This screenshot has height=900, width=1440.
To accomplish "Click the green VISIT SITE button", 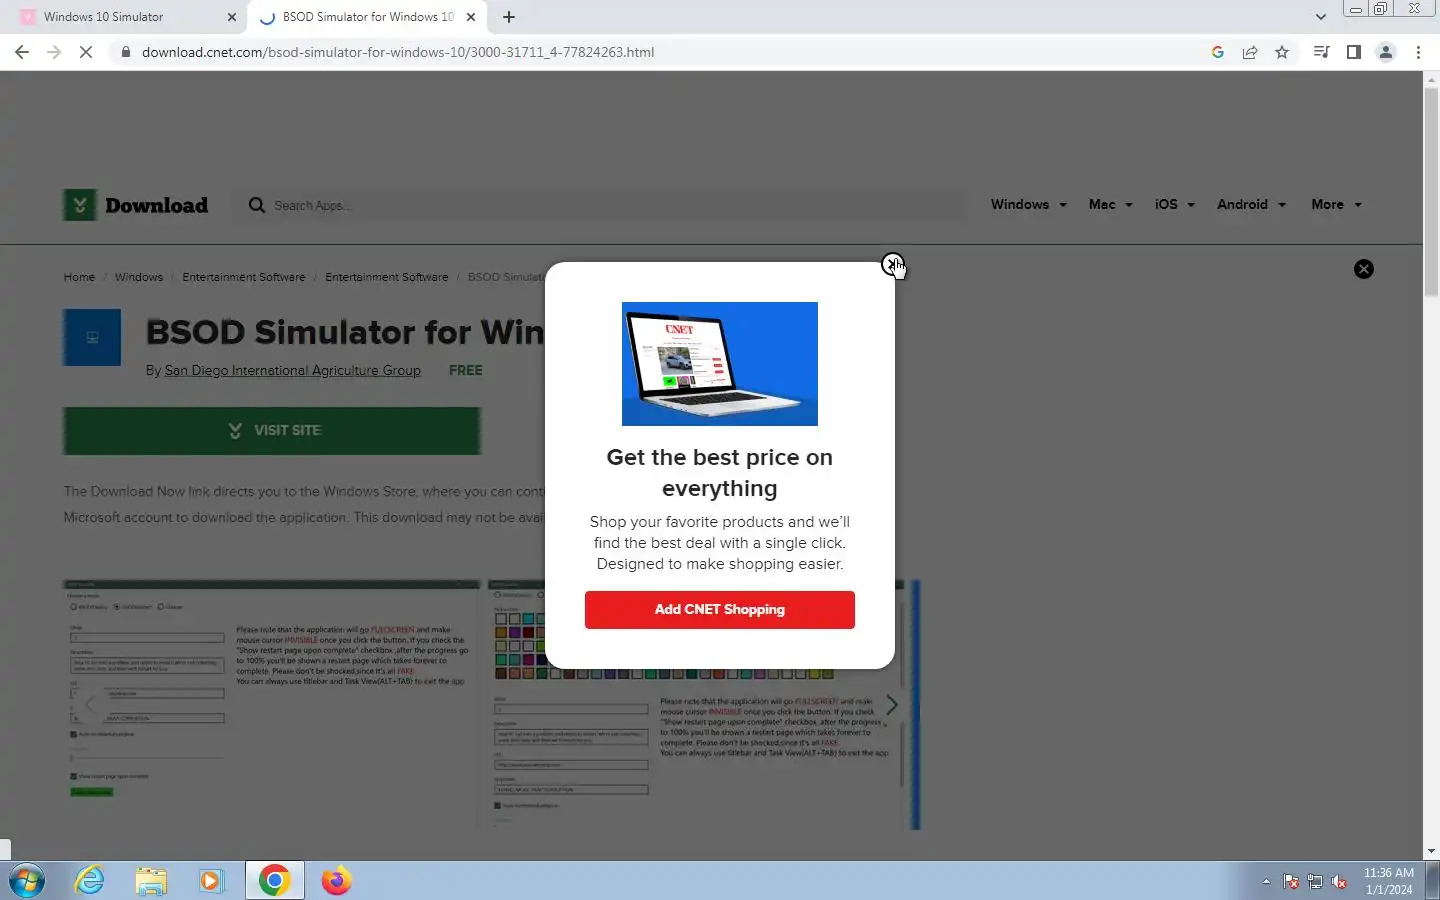I will point(272,431).
